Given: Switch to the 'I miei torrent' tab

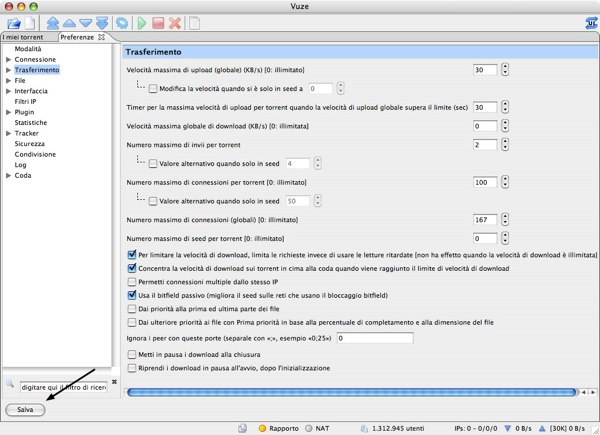Looking at the screenshot, I should (x=23, y=37).
